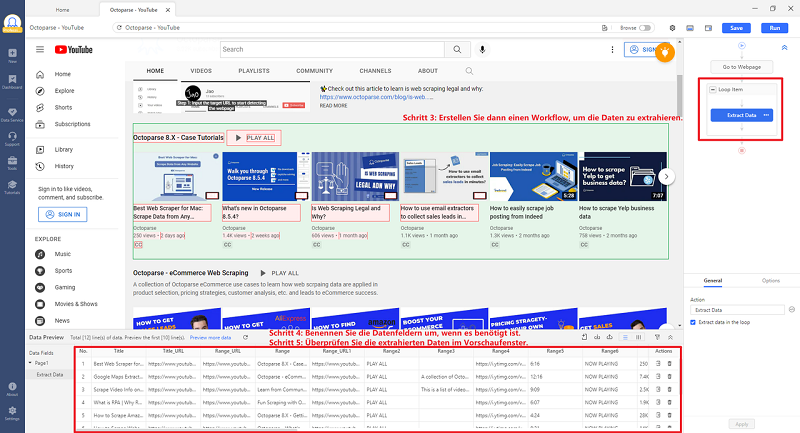The image size is (800, 433).
Task: Click the data filter funnel icon
Action: (x=657, y=337)
